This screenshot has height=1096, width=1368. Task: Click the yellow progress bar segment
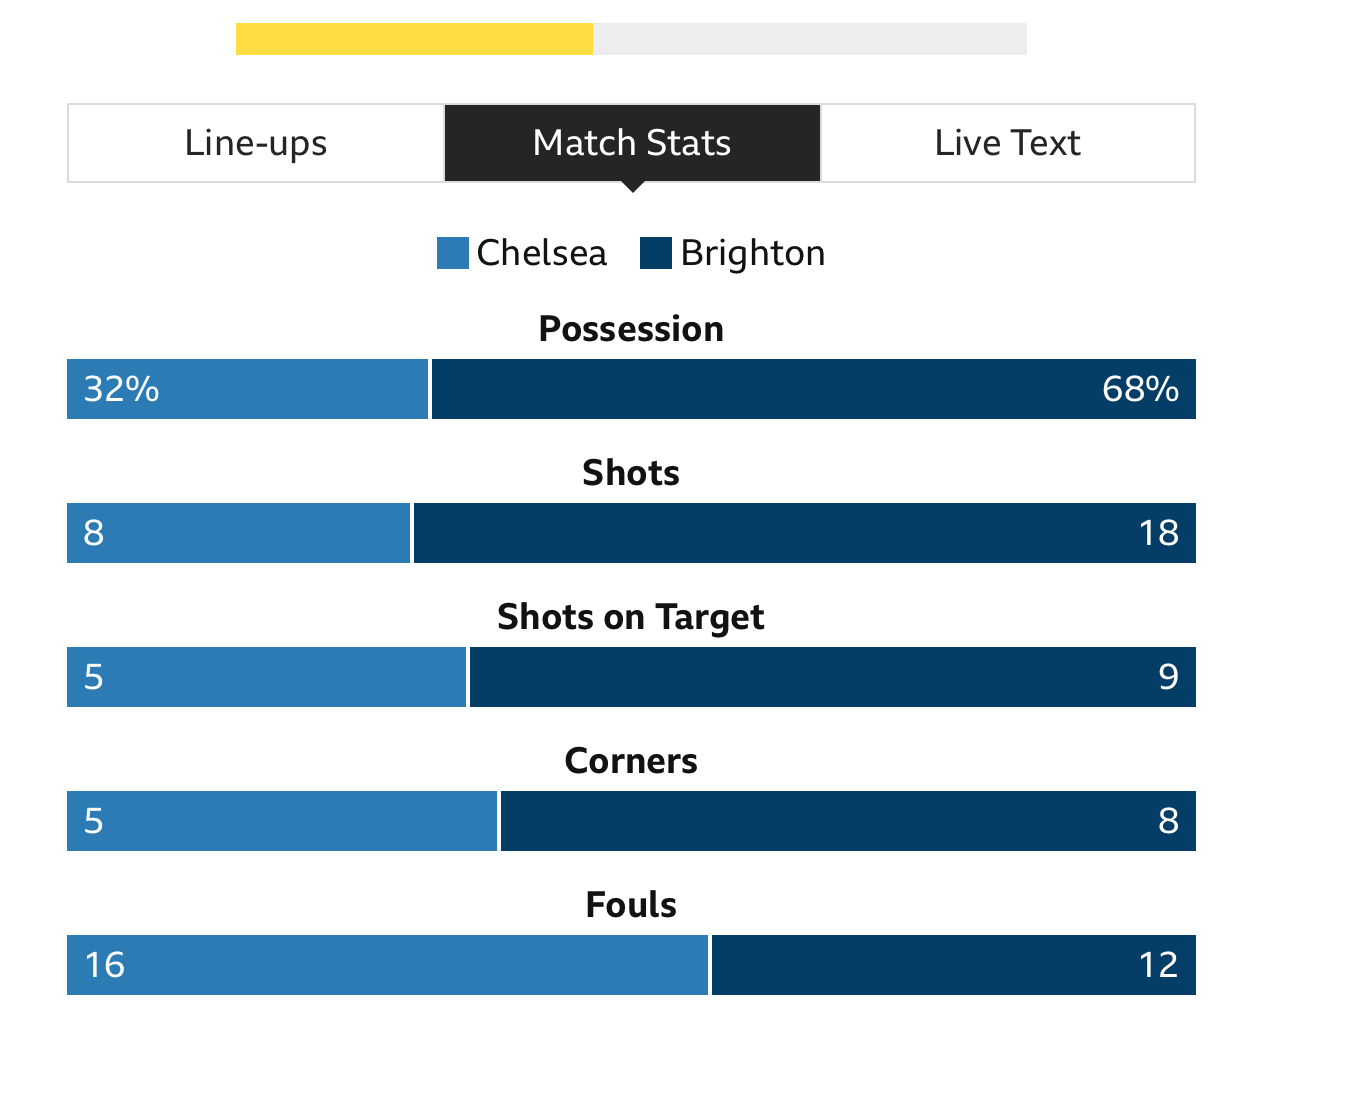click(414, 39)
